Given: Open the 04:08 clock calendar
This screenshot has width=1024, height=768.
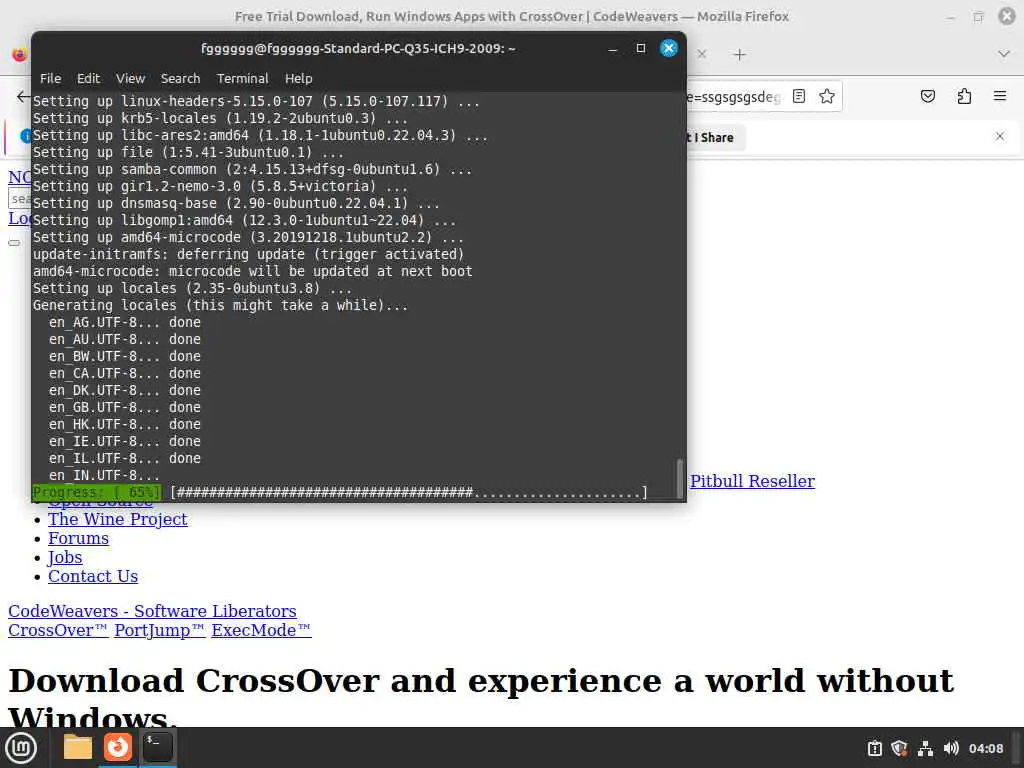Looking at the screenshot, I should 985,748.
